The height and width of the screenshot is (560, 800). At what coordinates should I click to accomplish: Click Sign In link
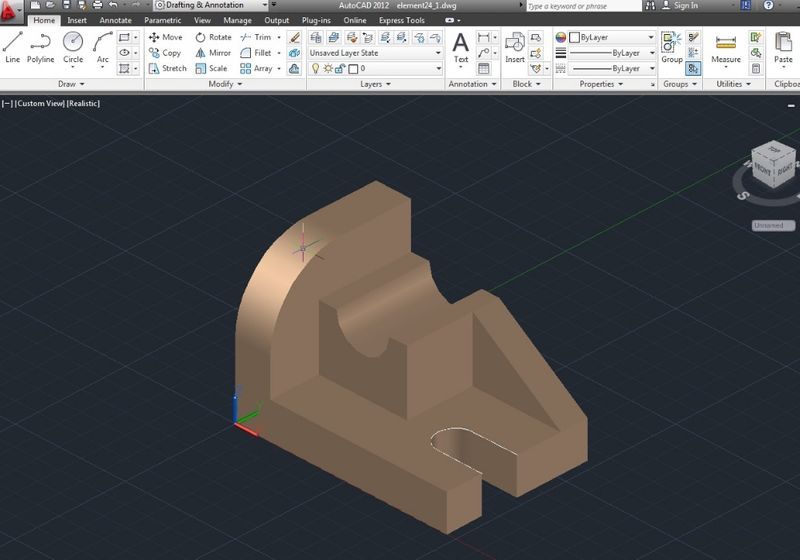pos(685,6)
